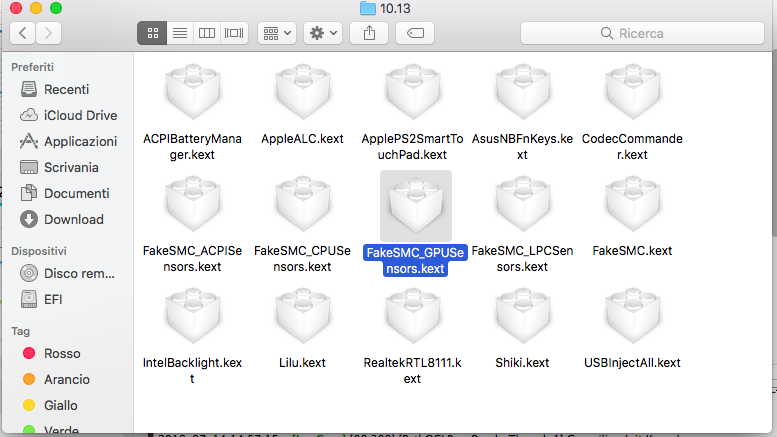
Task: Select the AsusNBFnKeys.kext icon
Action: [x=523, y=92]
